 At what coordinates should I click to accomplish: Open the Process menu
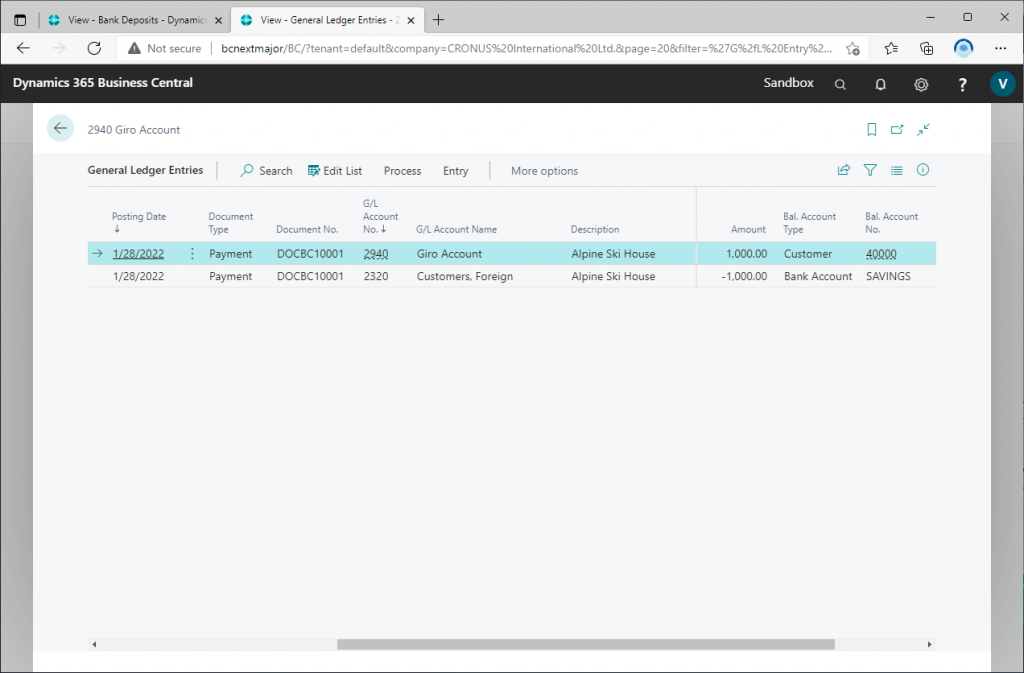(x=402, y=171)
